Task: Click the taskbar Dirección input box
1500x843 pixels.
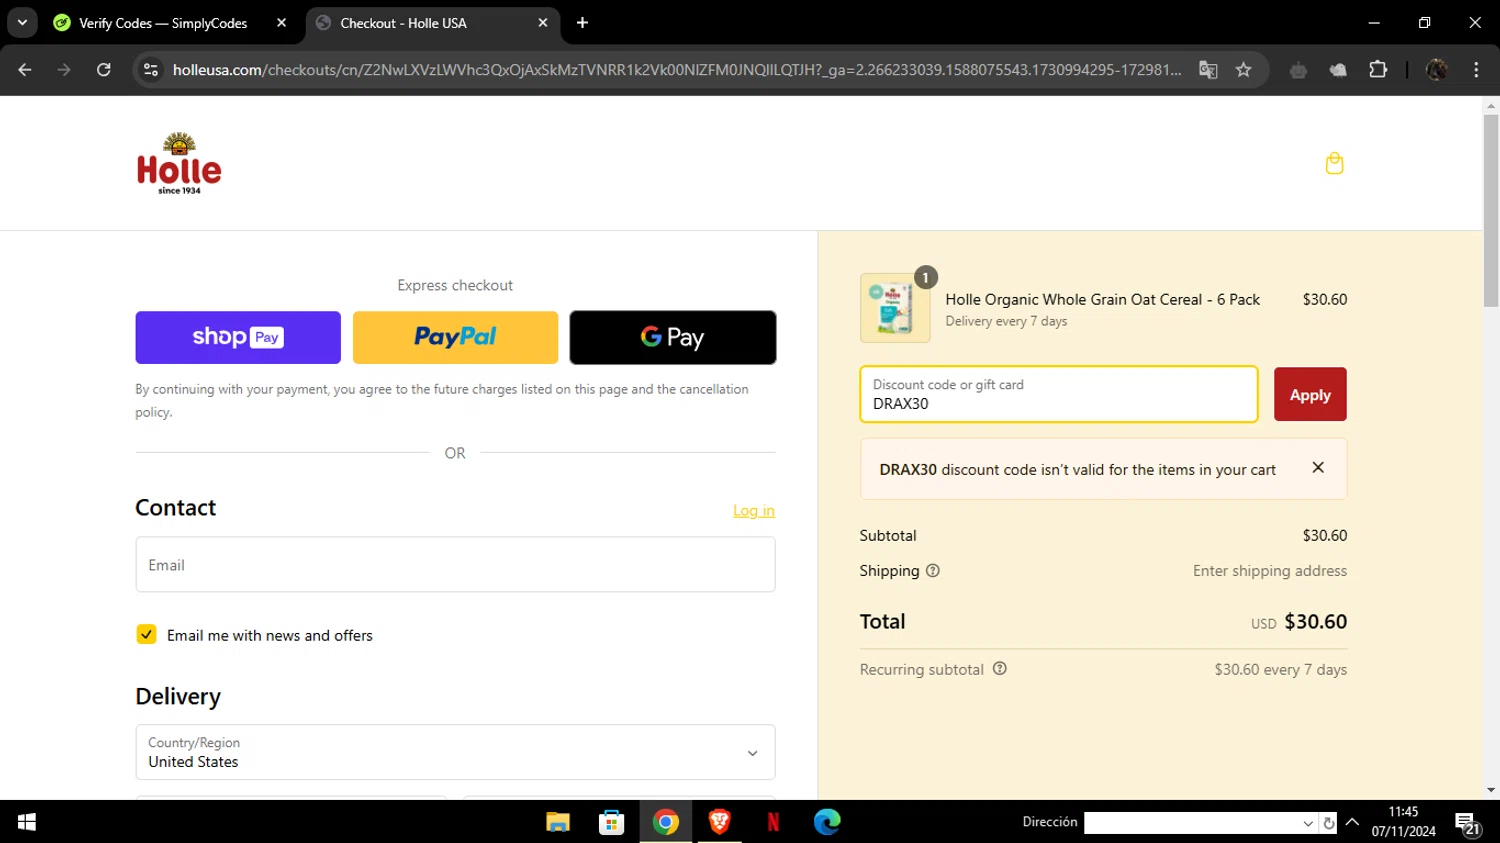Action: click(1192, 823)
